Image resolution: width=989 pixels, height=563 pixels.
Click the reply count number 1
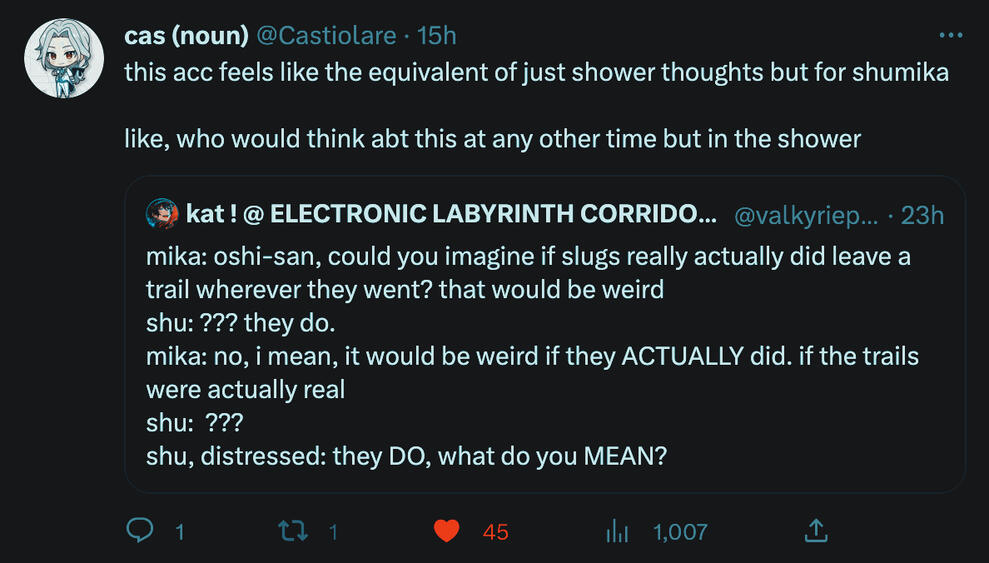point(180,532)
